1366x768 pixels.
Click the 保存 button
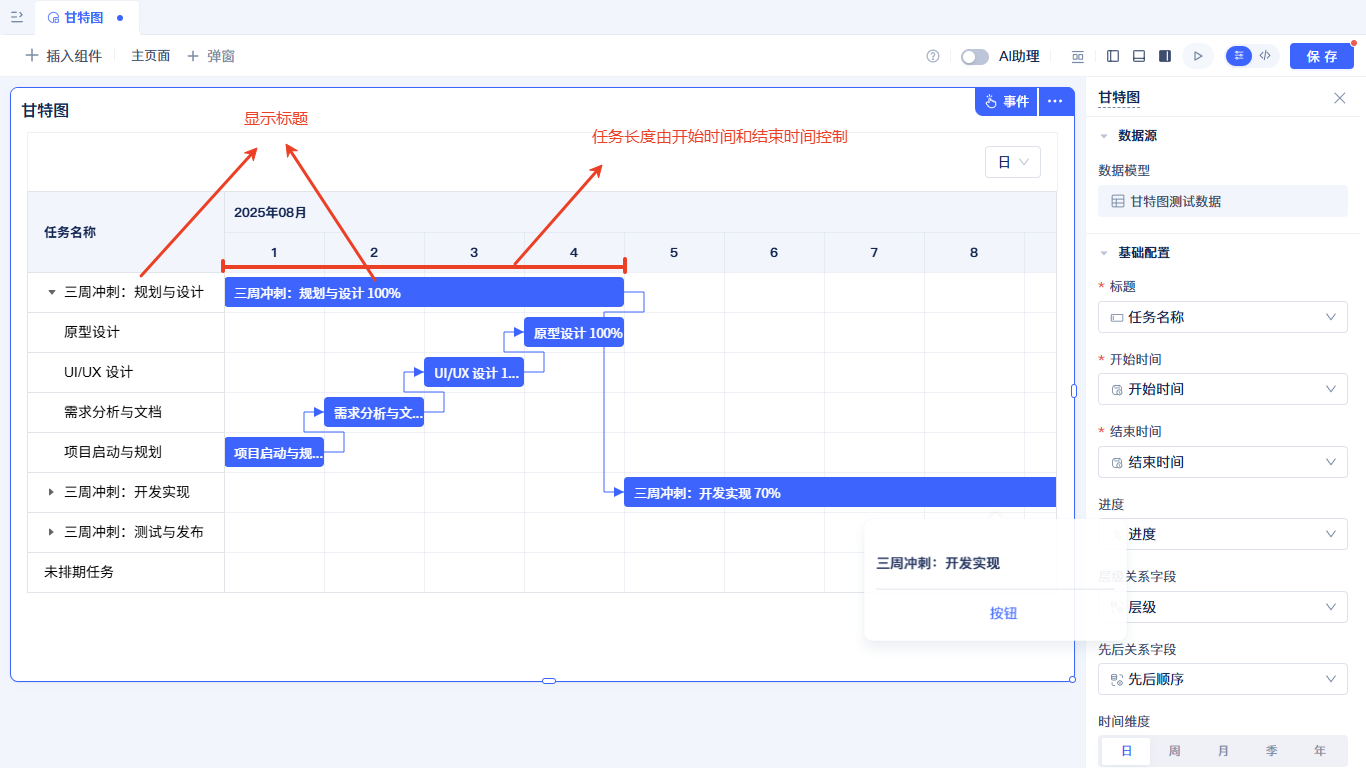[x=1322, y=56]
